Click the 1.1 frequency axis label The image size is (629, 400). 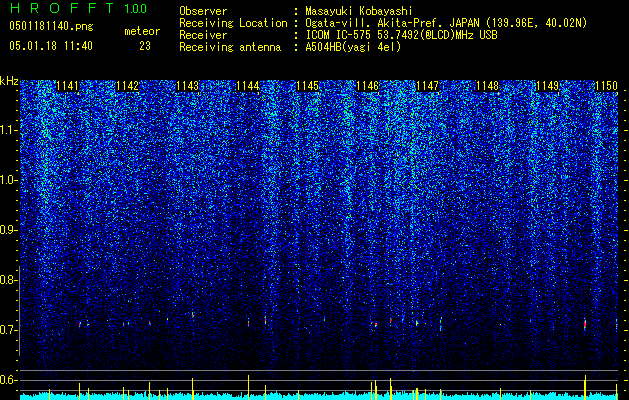coord(8,130)
